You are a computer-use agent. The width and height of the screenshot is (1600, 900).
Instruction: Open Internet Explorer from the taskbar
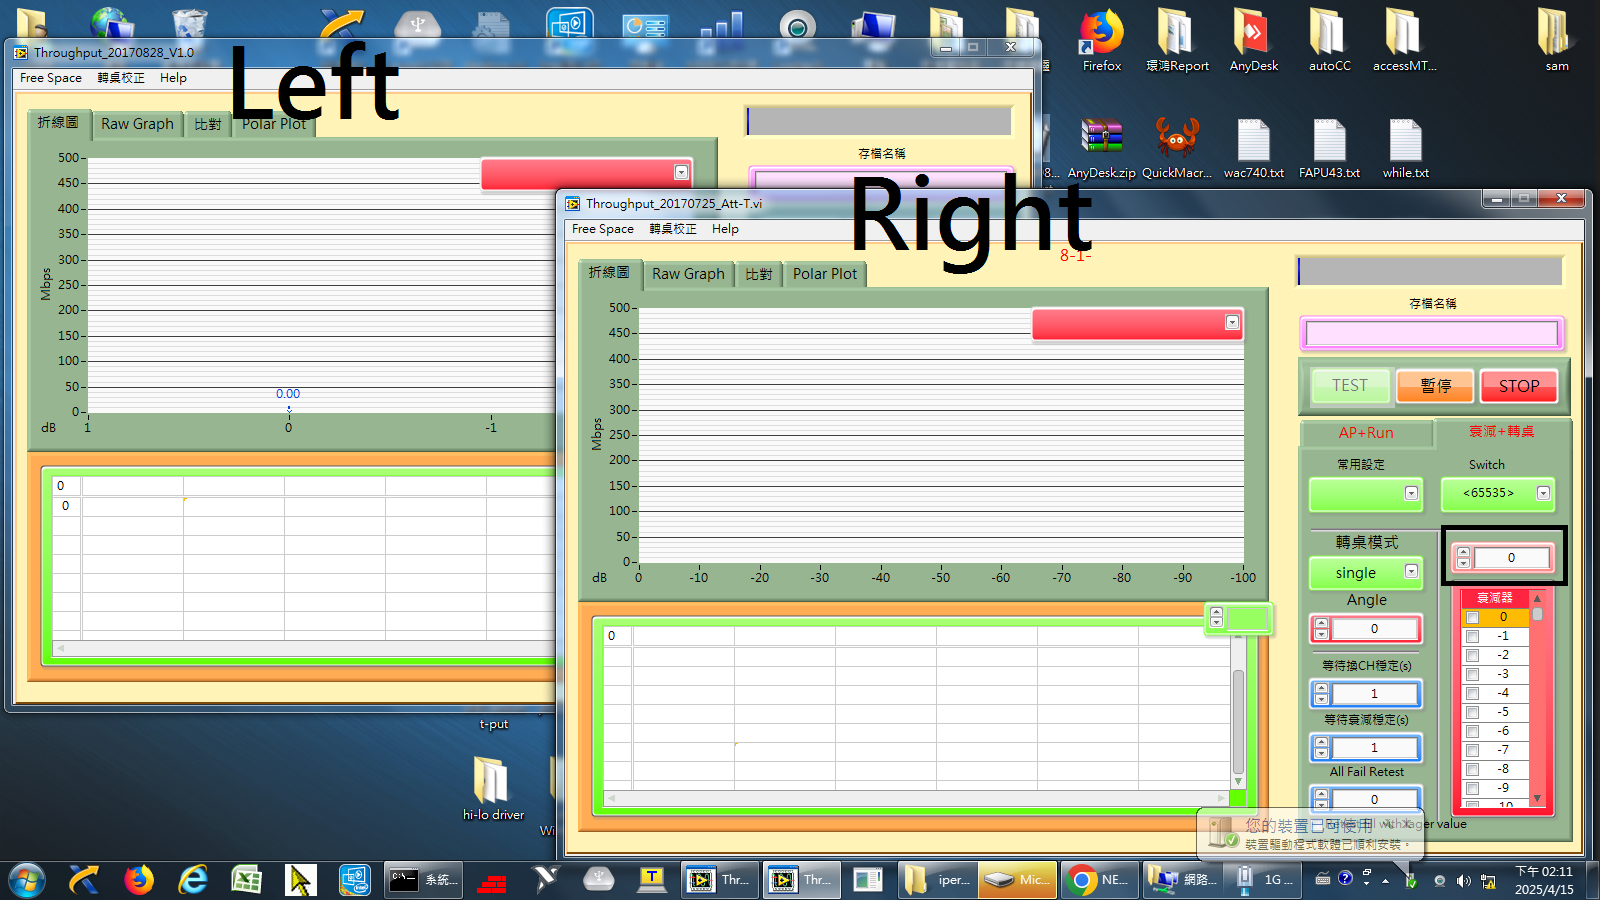(x=192, y=880)
